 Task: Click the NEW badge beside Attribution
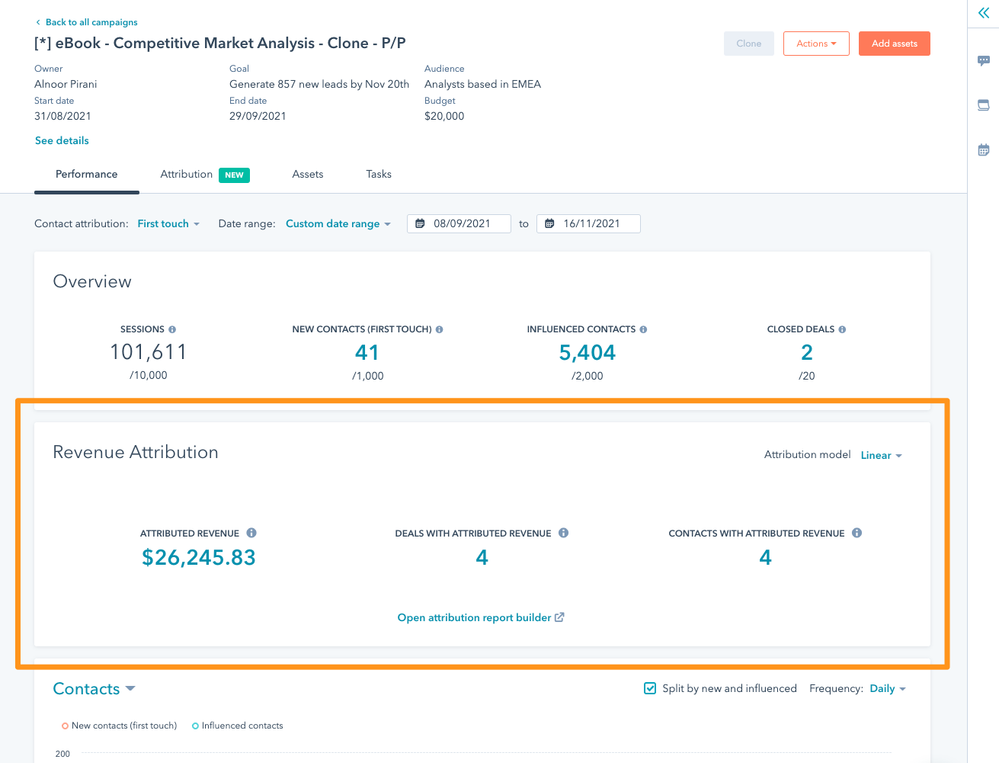234,175
